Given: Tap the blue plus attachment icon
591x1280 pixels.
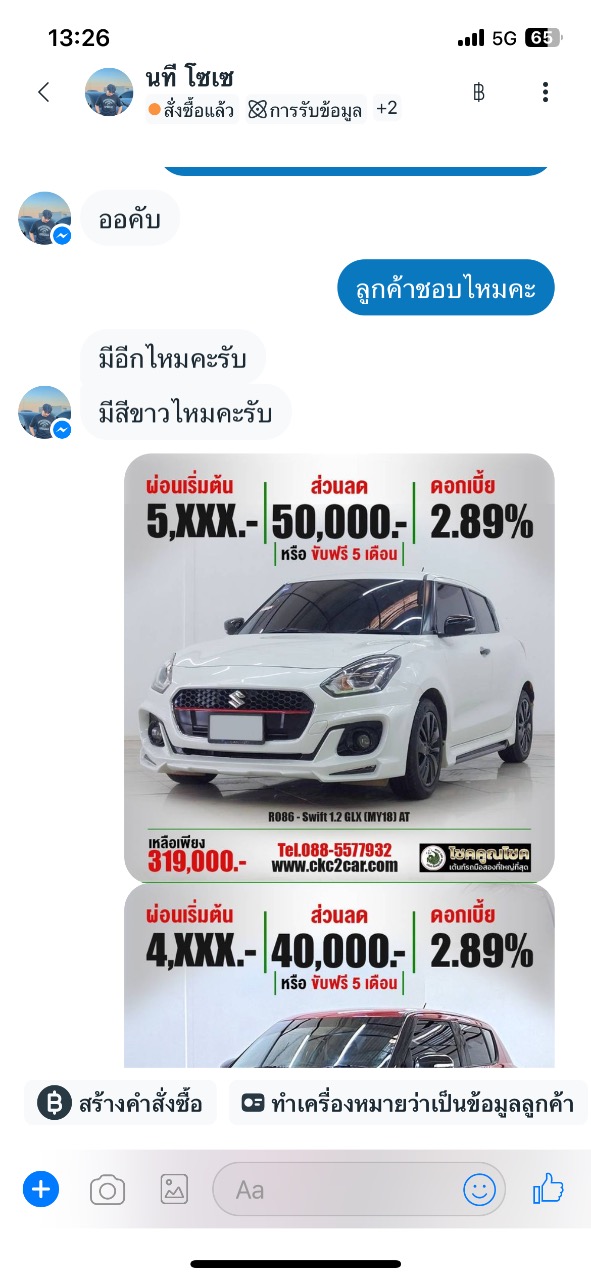Looking at the screenshot, I should tap(41, 1189).
